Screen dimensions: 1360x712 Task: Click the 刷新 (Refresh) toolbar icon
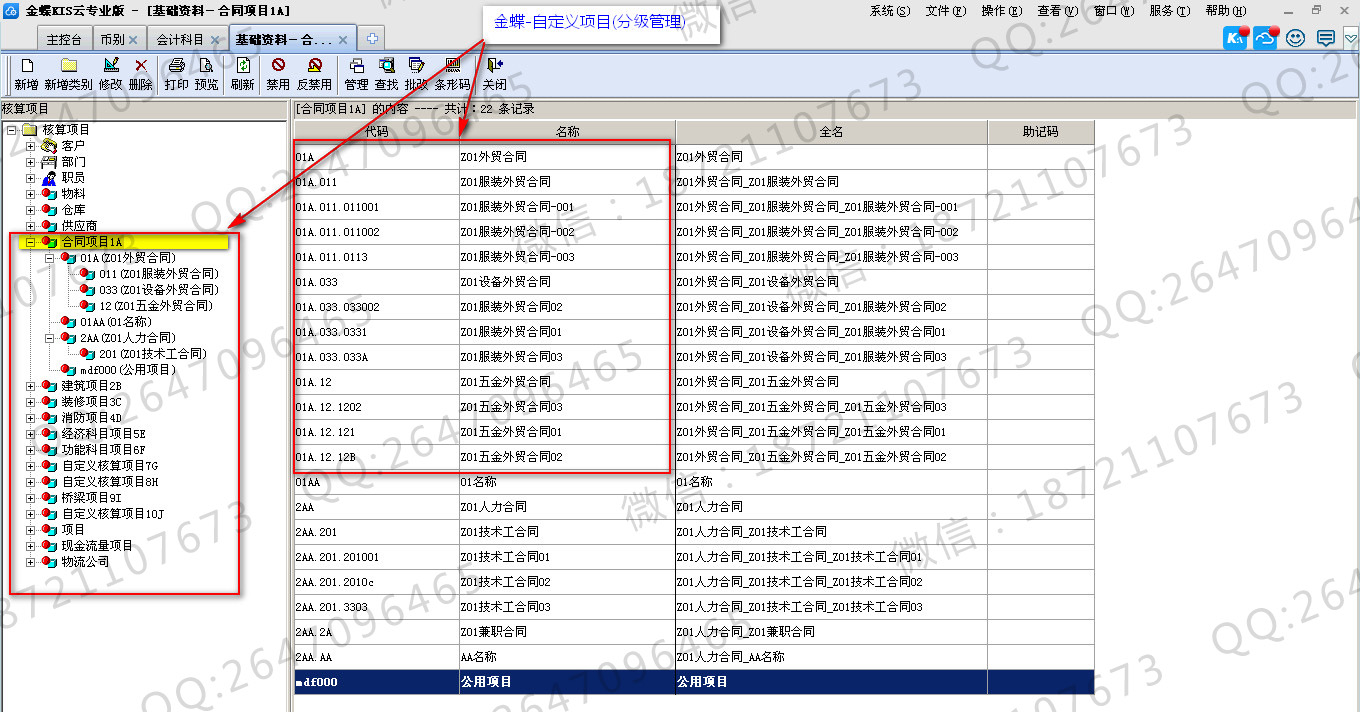click(242, 66)
